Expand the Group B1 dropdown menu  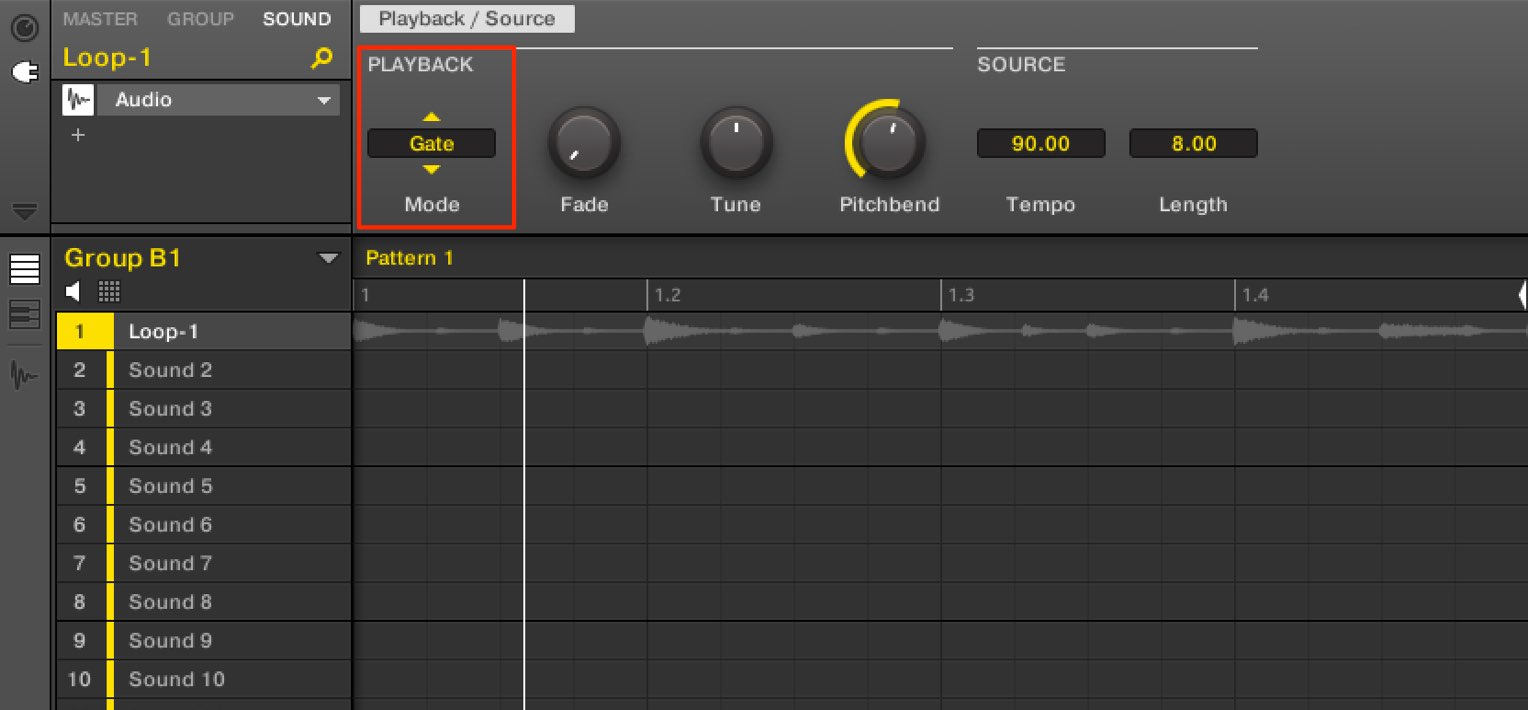point(328,258)
